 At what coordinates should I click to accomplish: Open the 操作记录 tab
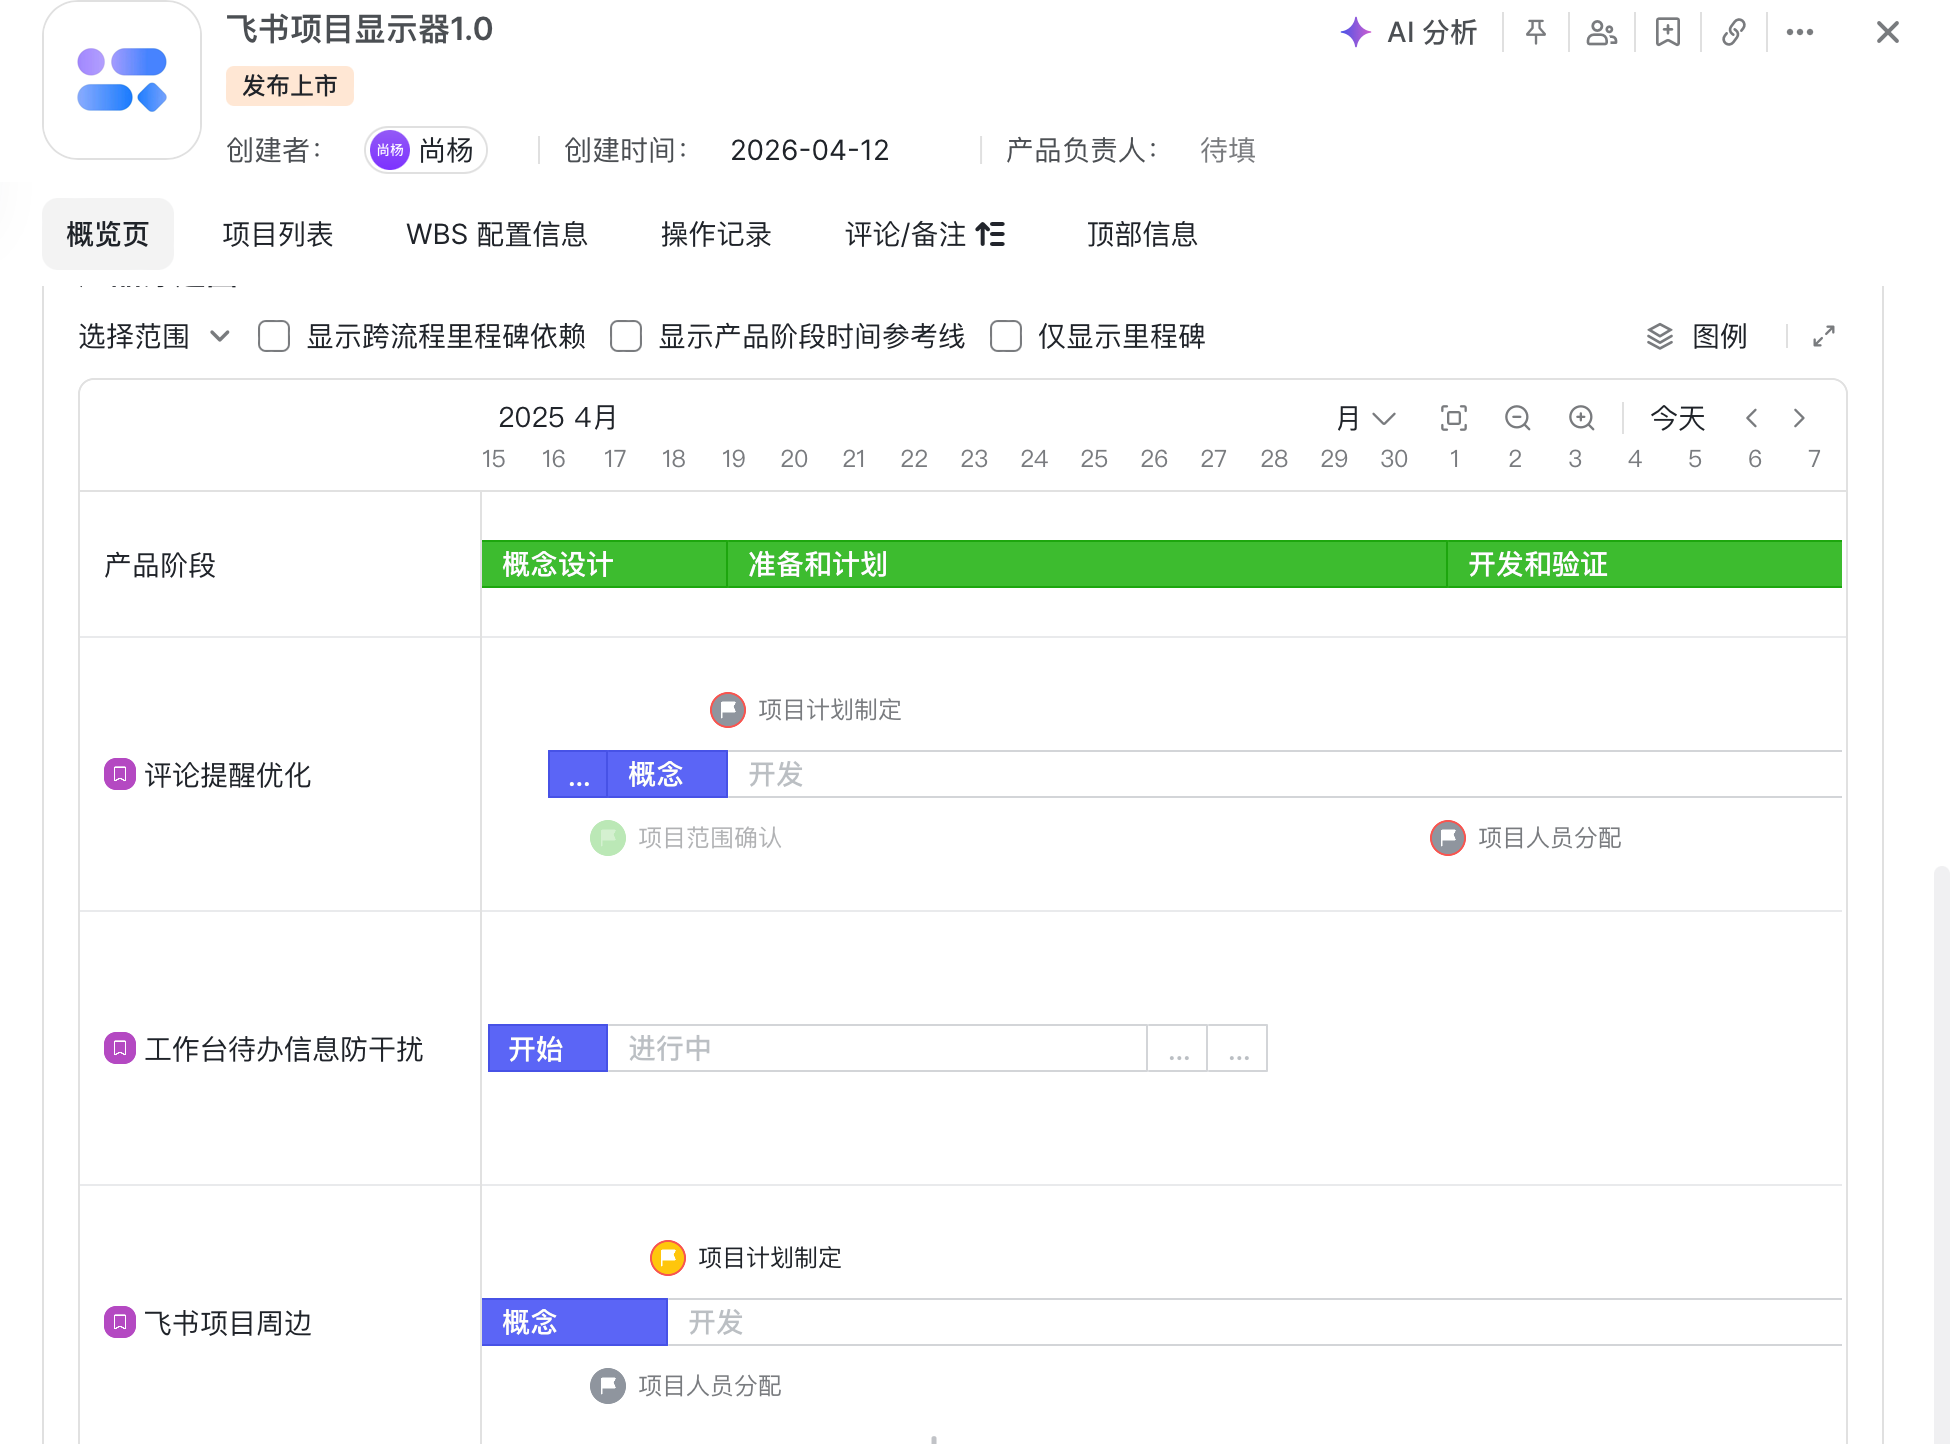716,234
